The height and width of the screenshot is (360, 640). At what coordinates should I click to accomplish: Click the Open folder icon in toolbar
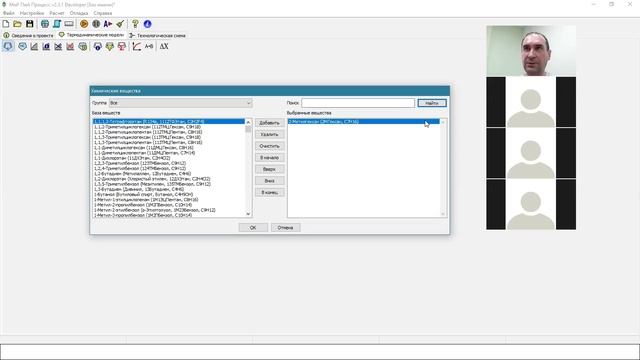click(x=18, y=24)
